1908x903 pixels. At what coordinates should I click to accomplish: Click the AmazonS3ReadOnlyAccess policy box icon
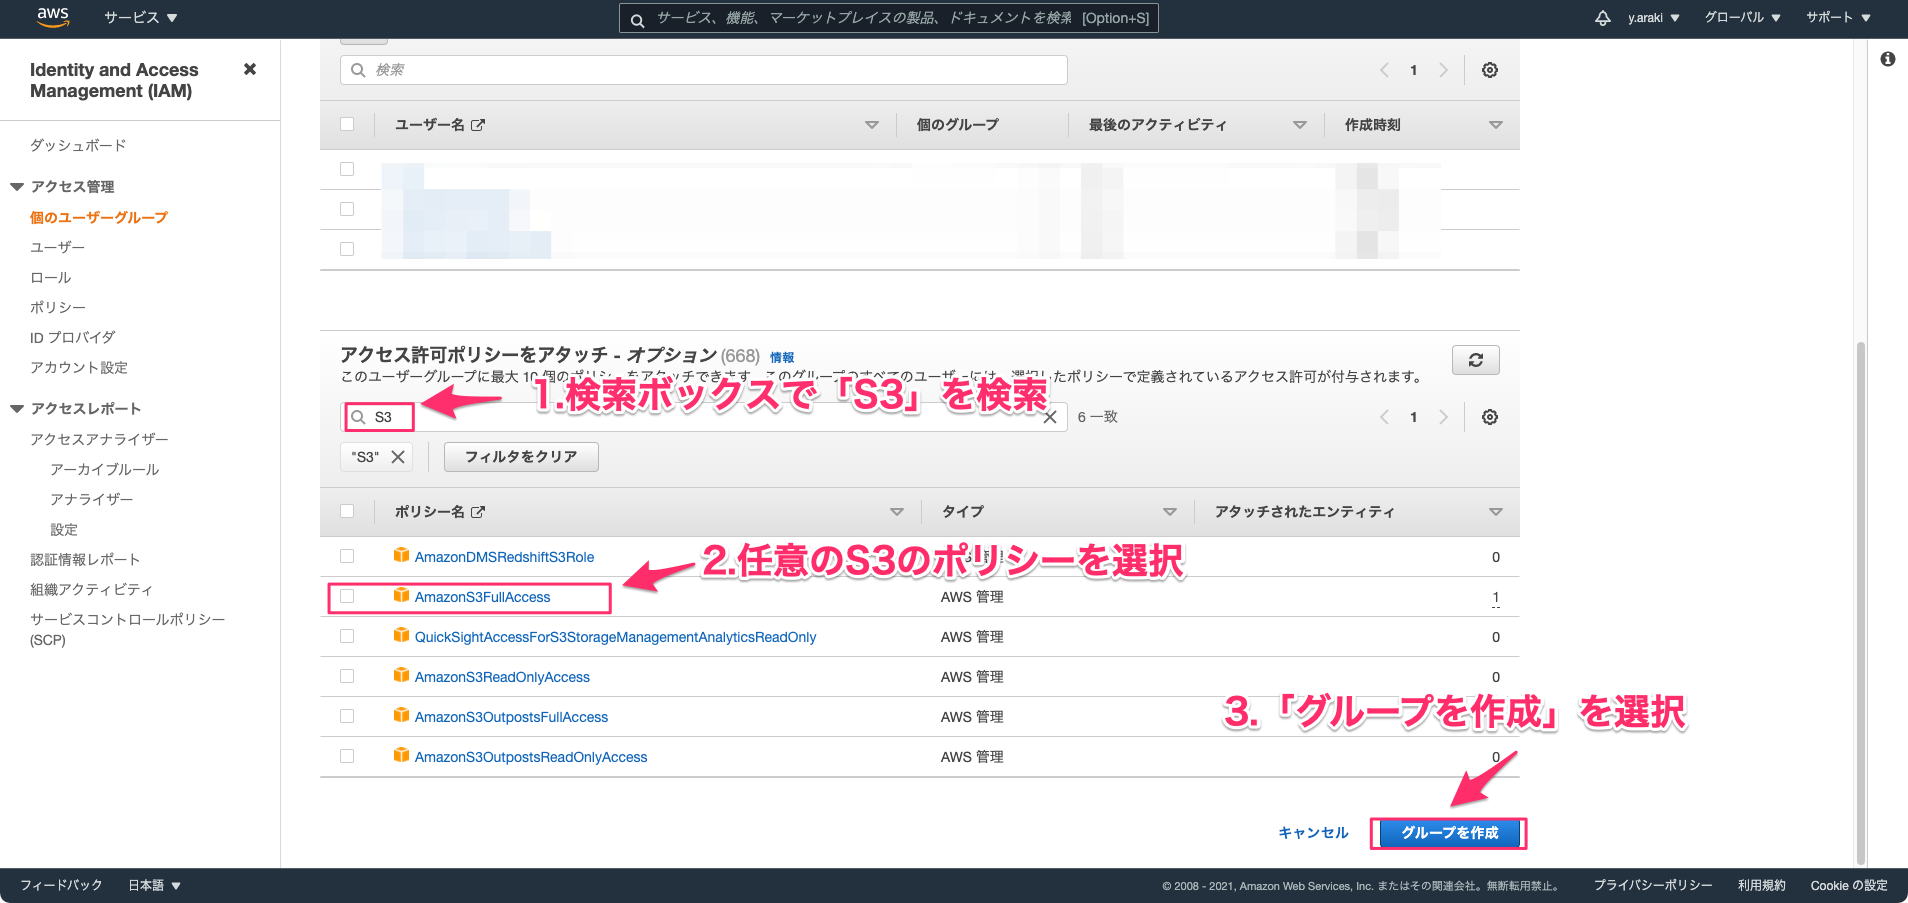pyautogui.click(x=401, y=675)
